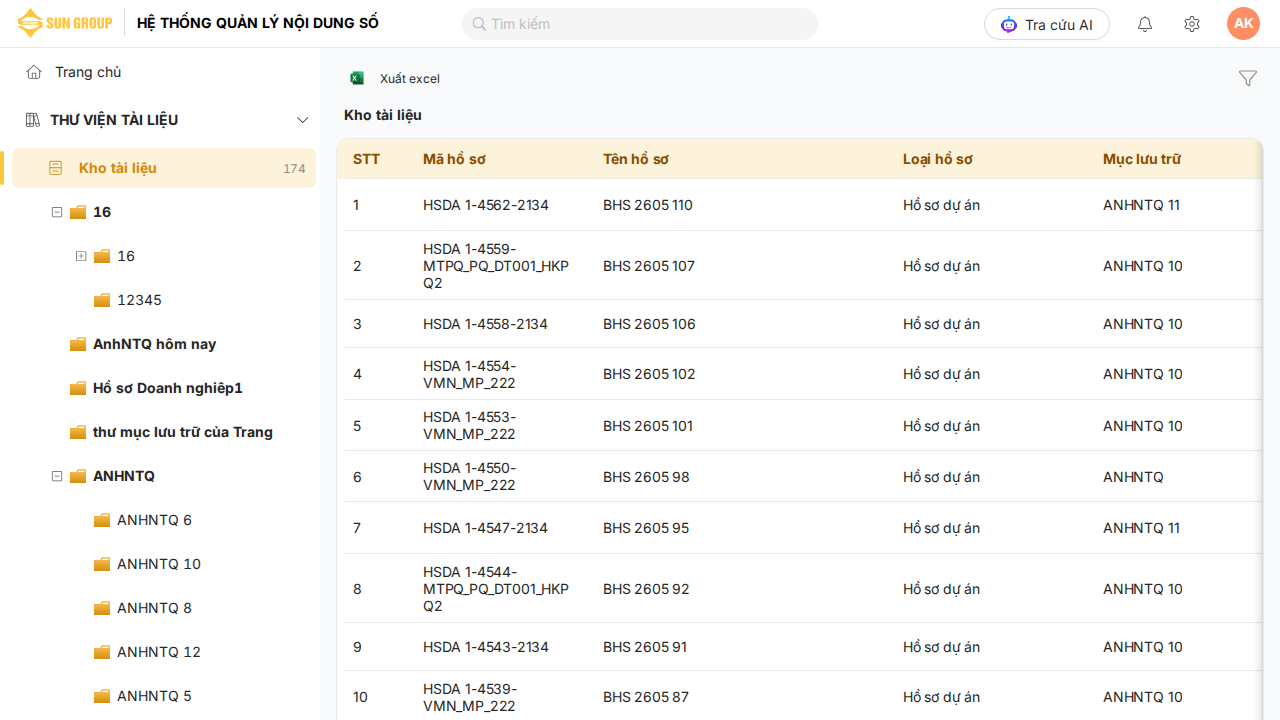Click folder icon of ANHNTQ parent folder
This screenshot has width=1280, height=720.
(x=78, y=476)
